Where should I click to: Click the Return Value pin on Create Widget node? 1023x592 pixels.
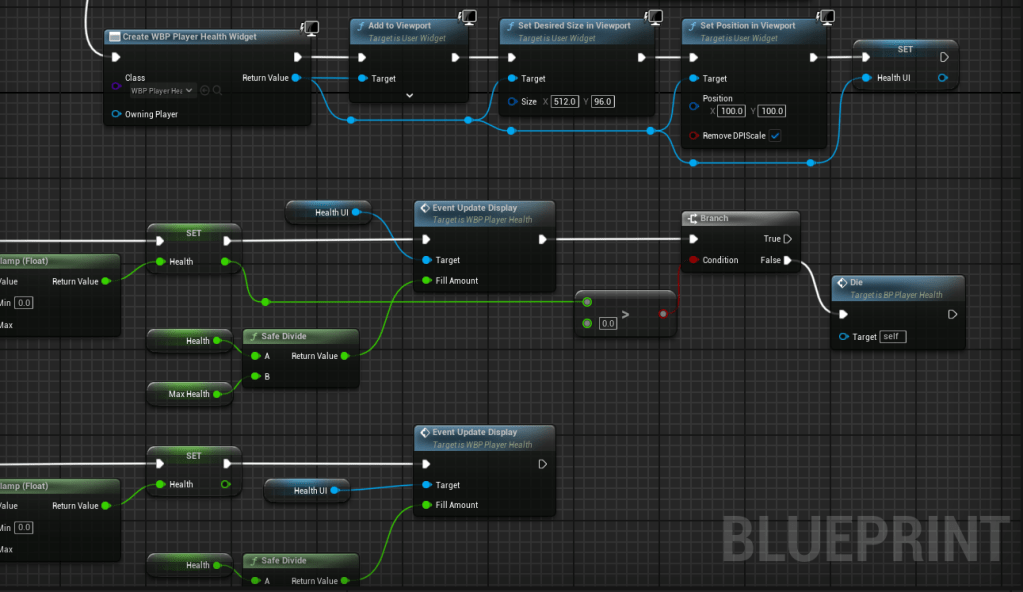(296, 78)
